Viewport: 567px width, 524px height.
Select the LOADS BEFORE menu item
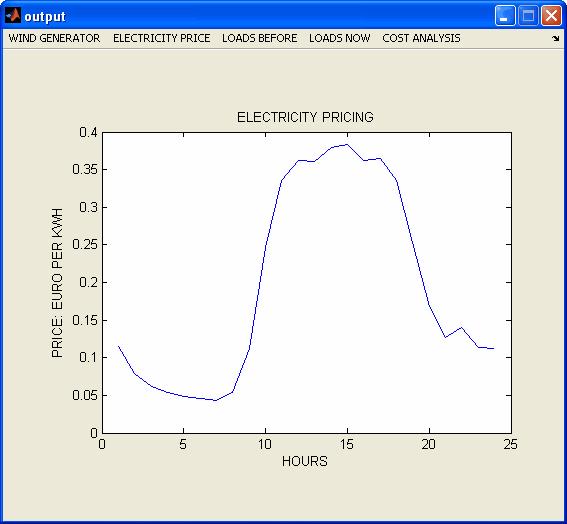coord(260,38)
